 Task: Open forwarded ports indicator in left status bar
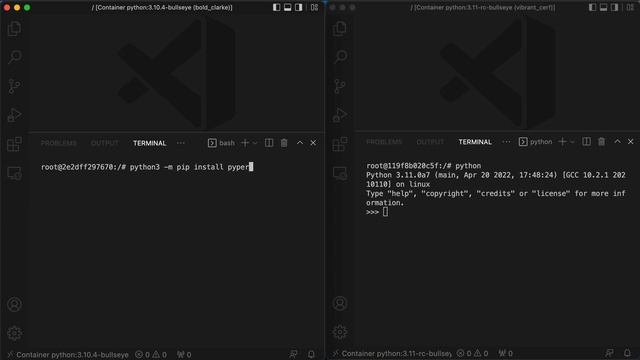coord(184,355)
